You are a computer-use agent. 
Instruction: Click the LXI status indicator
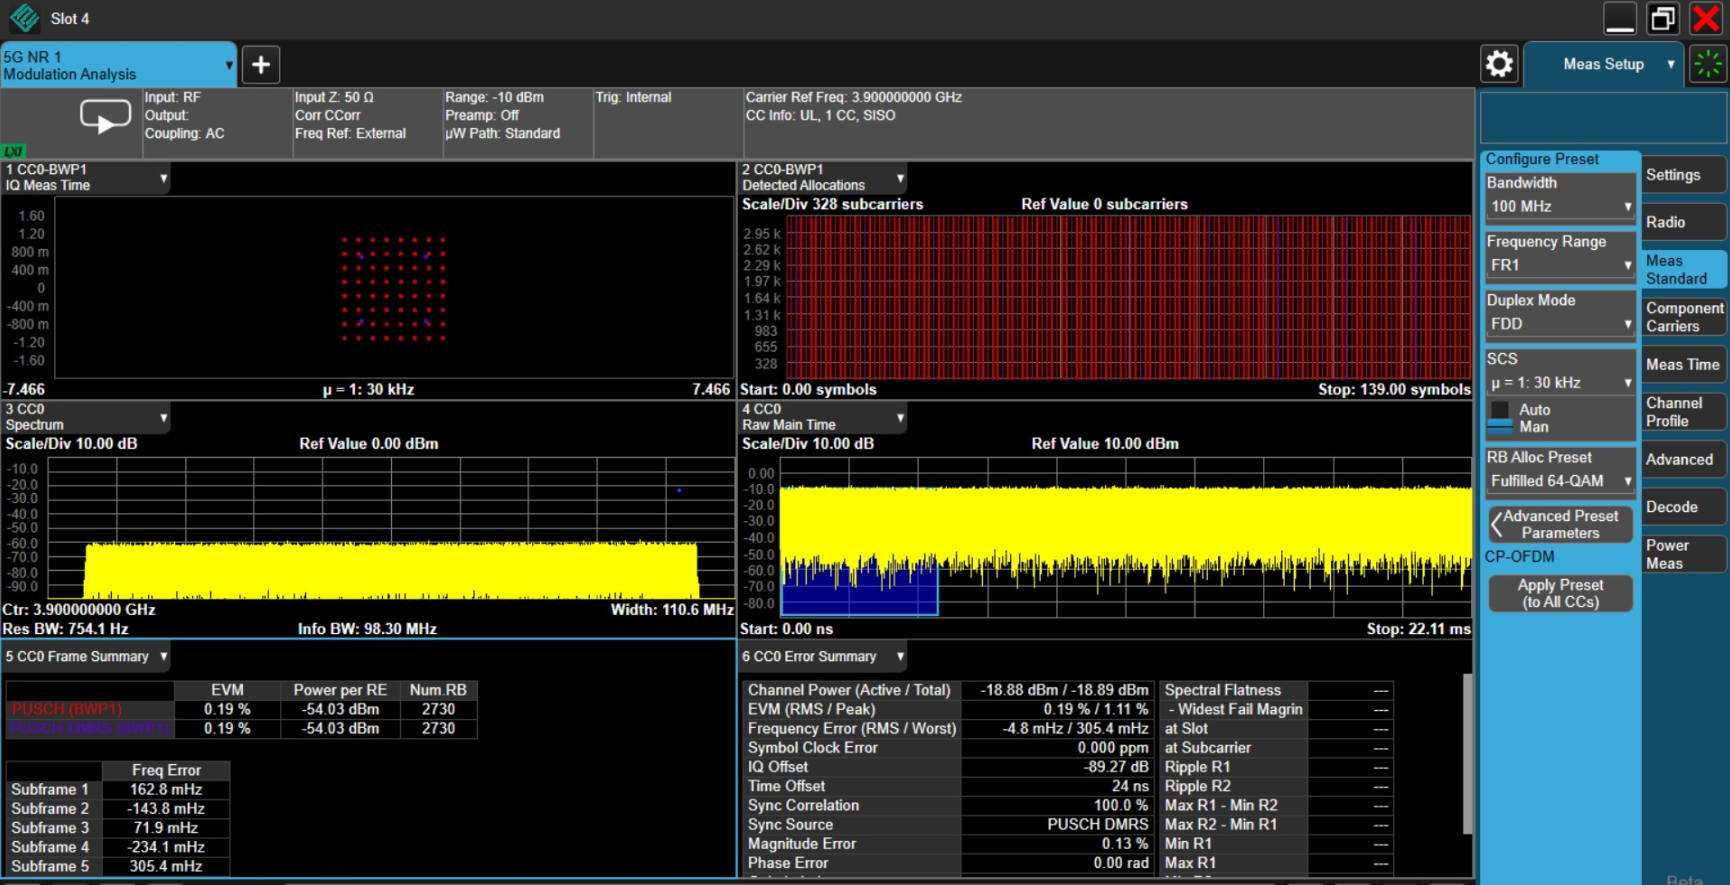tap(13, 152)
